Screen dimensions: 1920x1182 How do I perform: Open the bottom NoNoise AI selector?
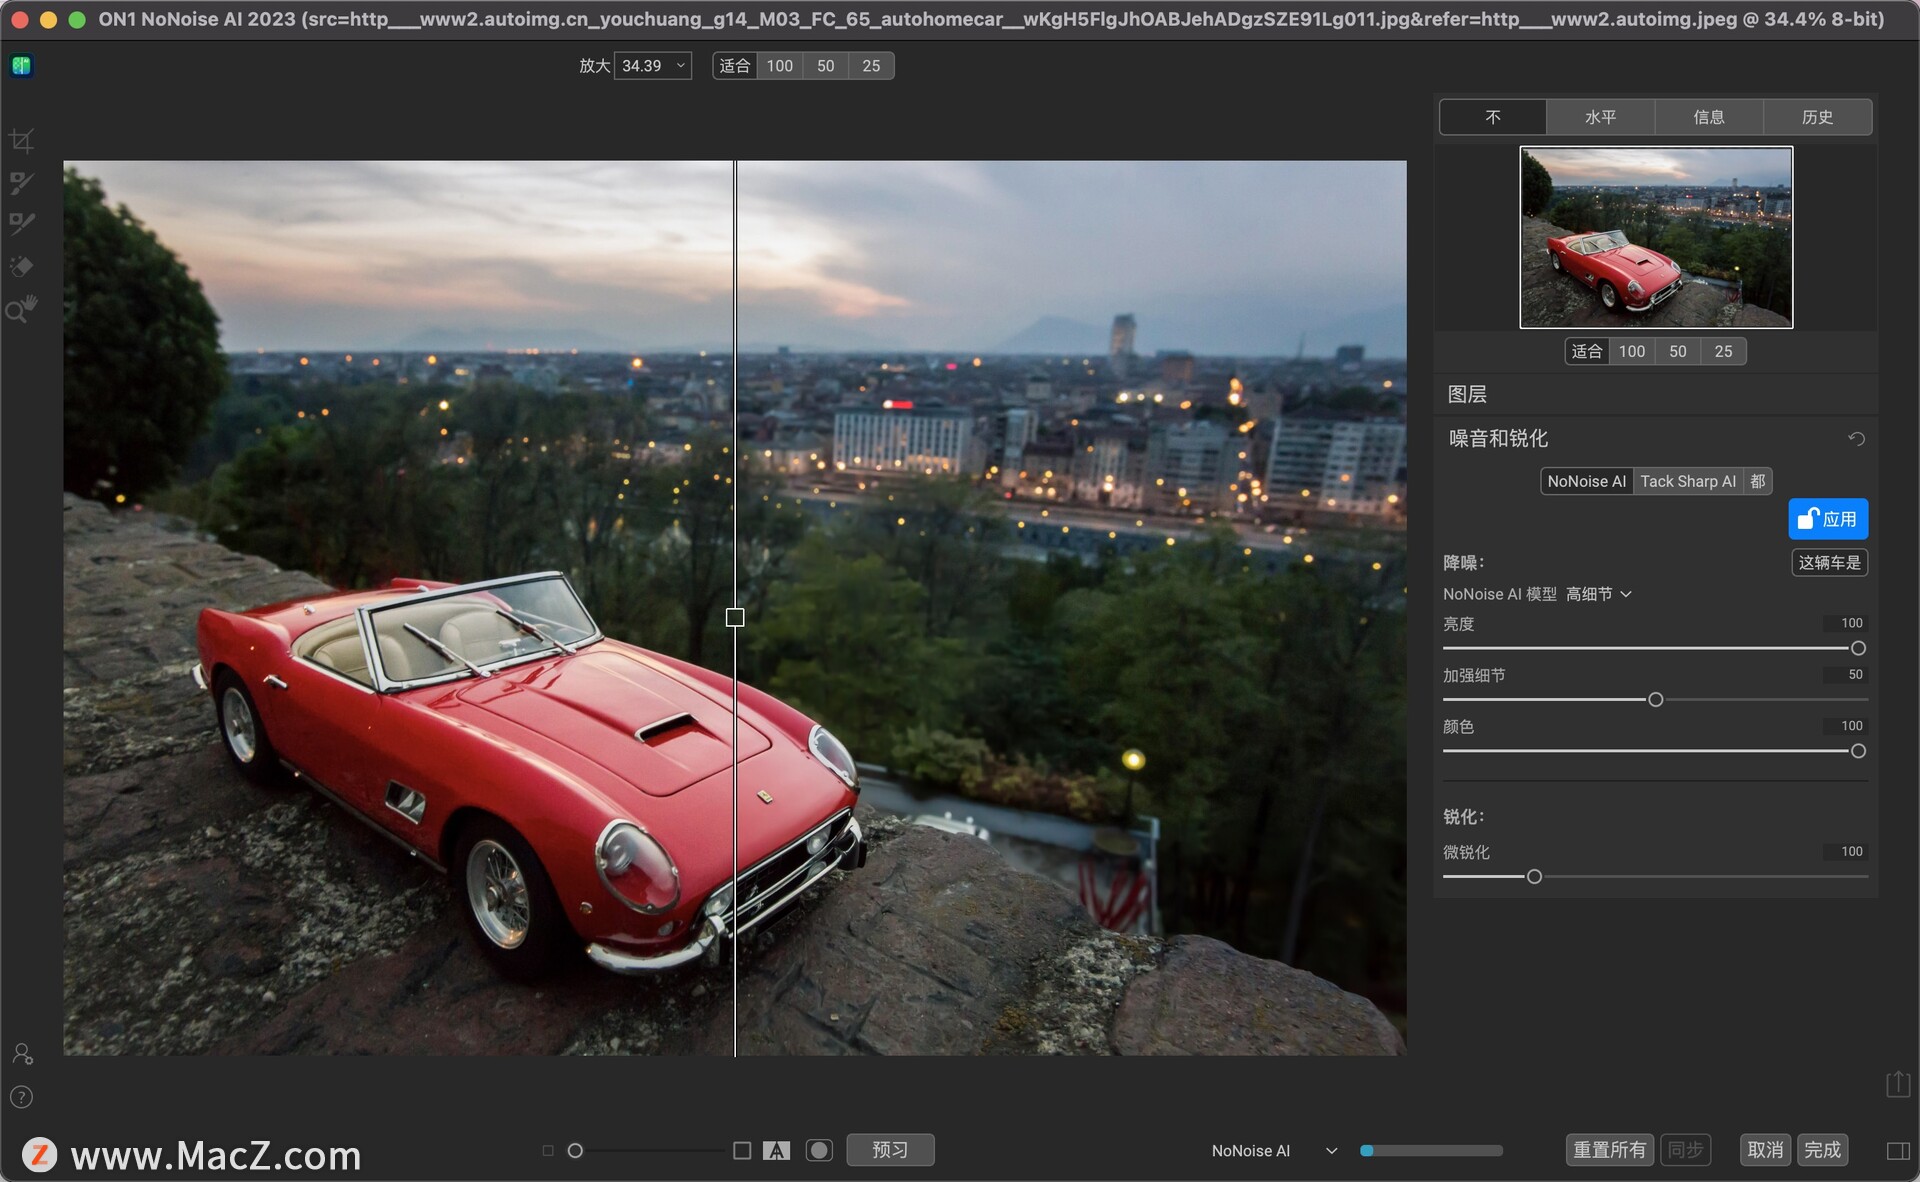pyautogui.click(x=1274, y=1151)
